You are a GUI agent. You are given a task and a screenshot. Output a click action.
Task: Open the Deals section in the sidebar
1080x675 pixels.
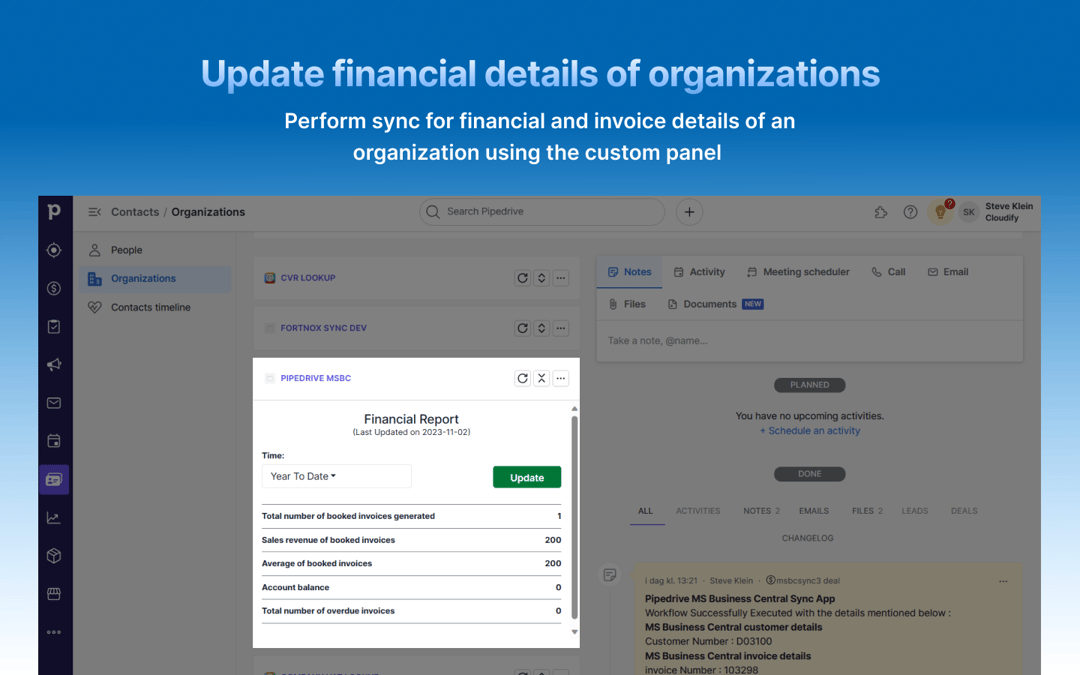pos(54,288)
